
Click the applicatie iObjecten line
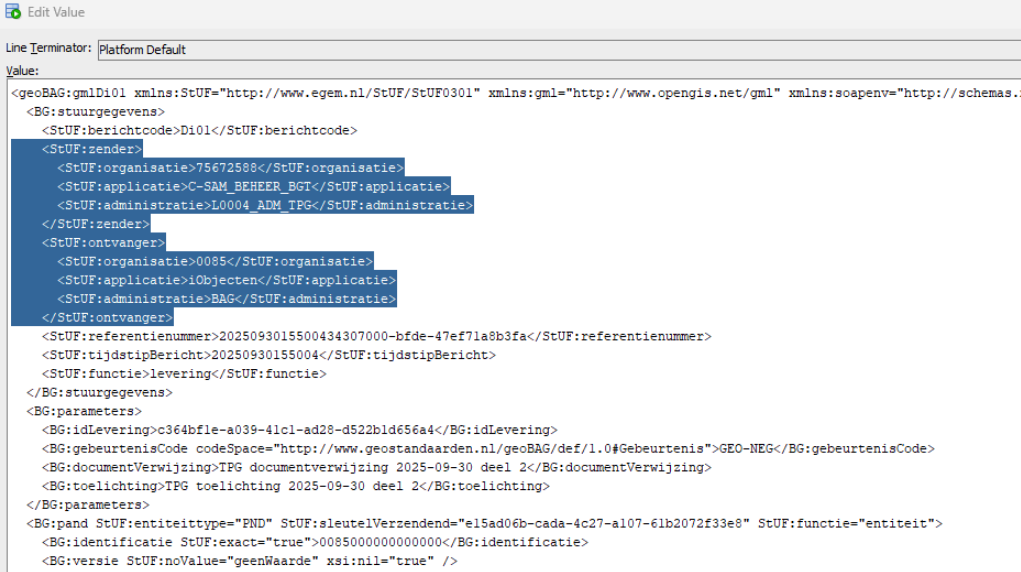(227, 281)
